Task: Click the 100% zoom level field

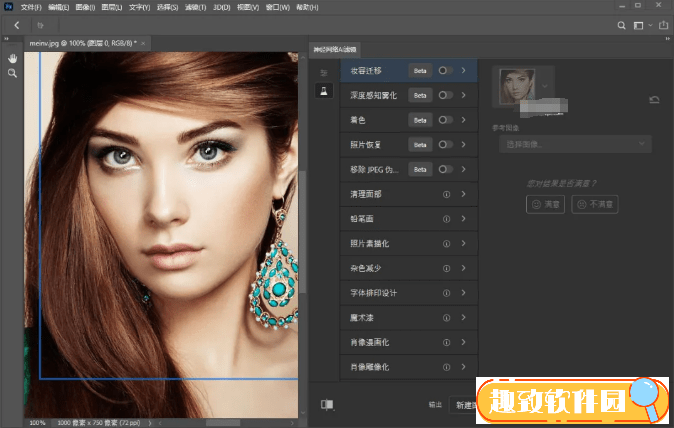Action: 37,423
